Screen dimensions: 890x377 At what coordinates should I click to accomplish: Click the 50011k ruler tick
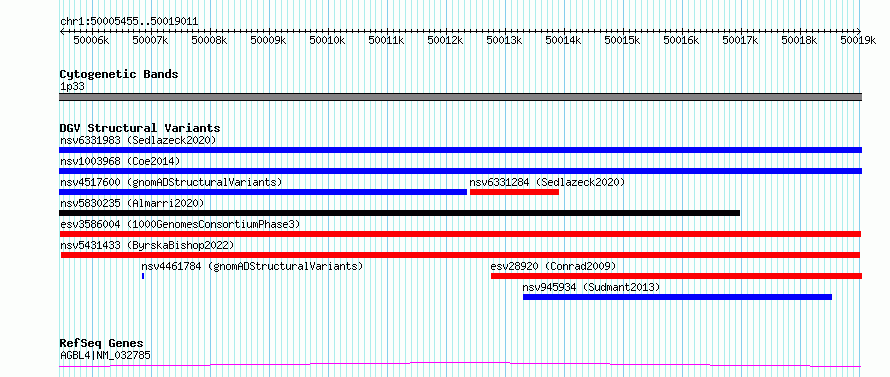pyautogui.click(x=387, y=40)
